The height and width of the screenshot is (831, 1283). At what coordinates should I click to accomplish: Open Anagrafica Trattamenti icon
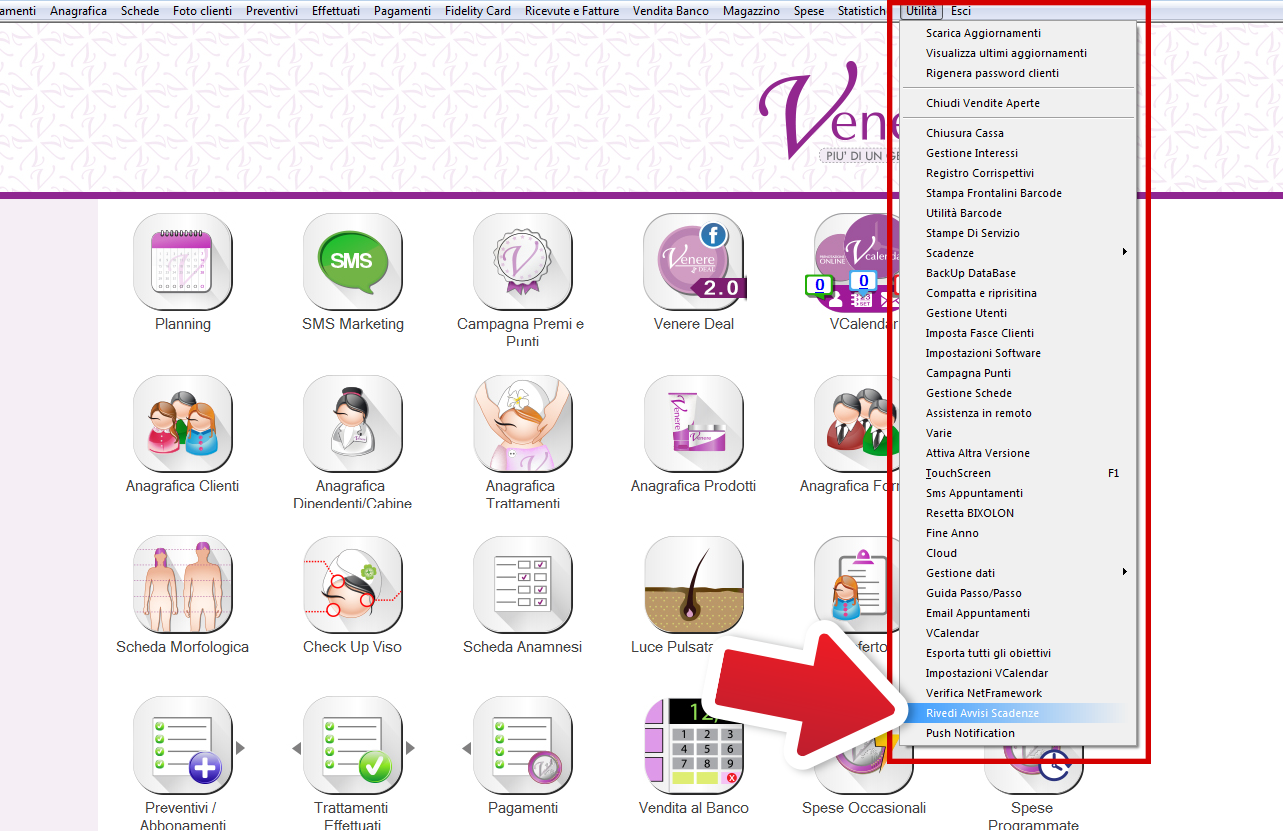tap(523, 424)
